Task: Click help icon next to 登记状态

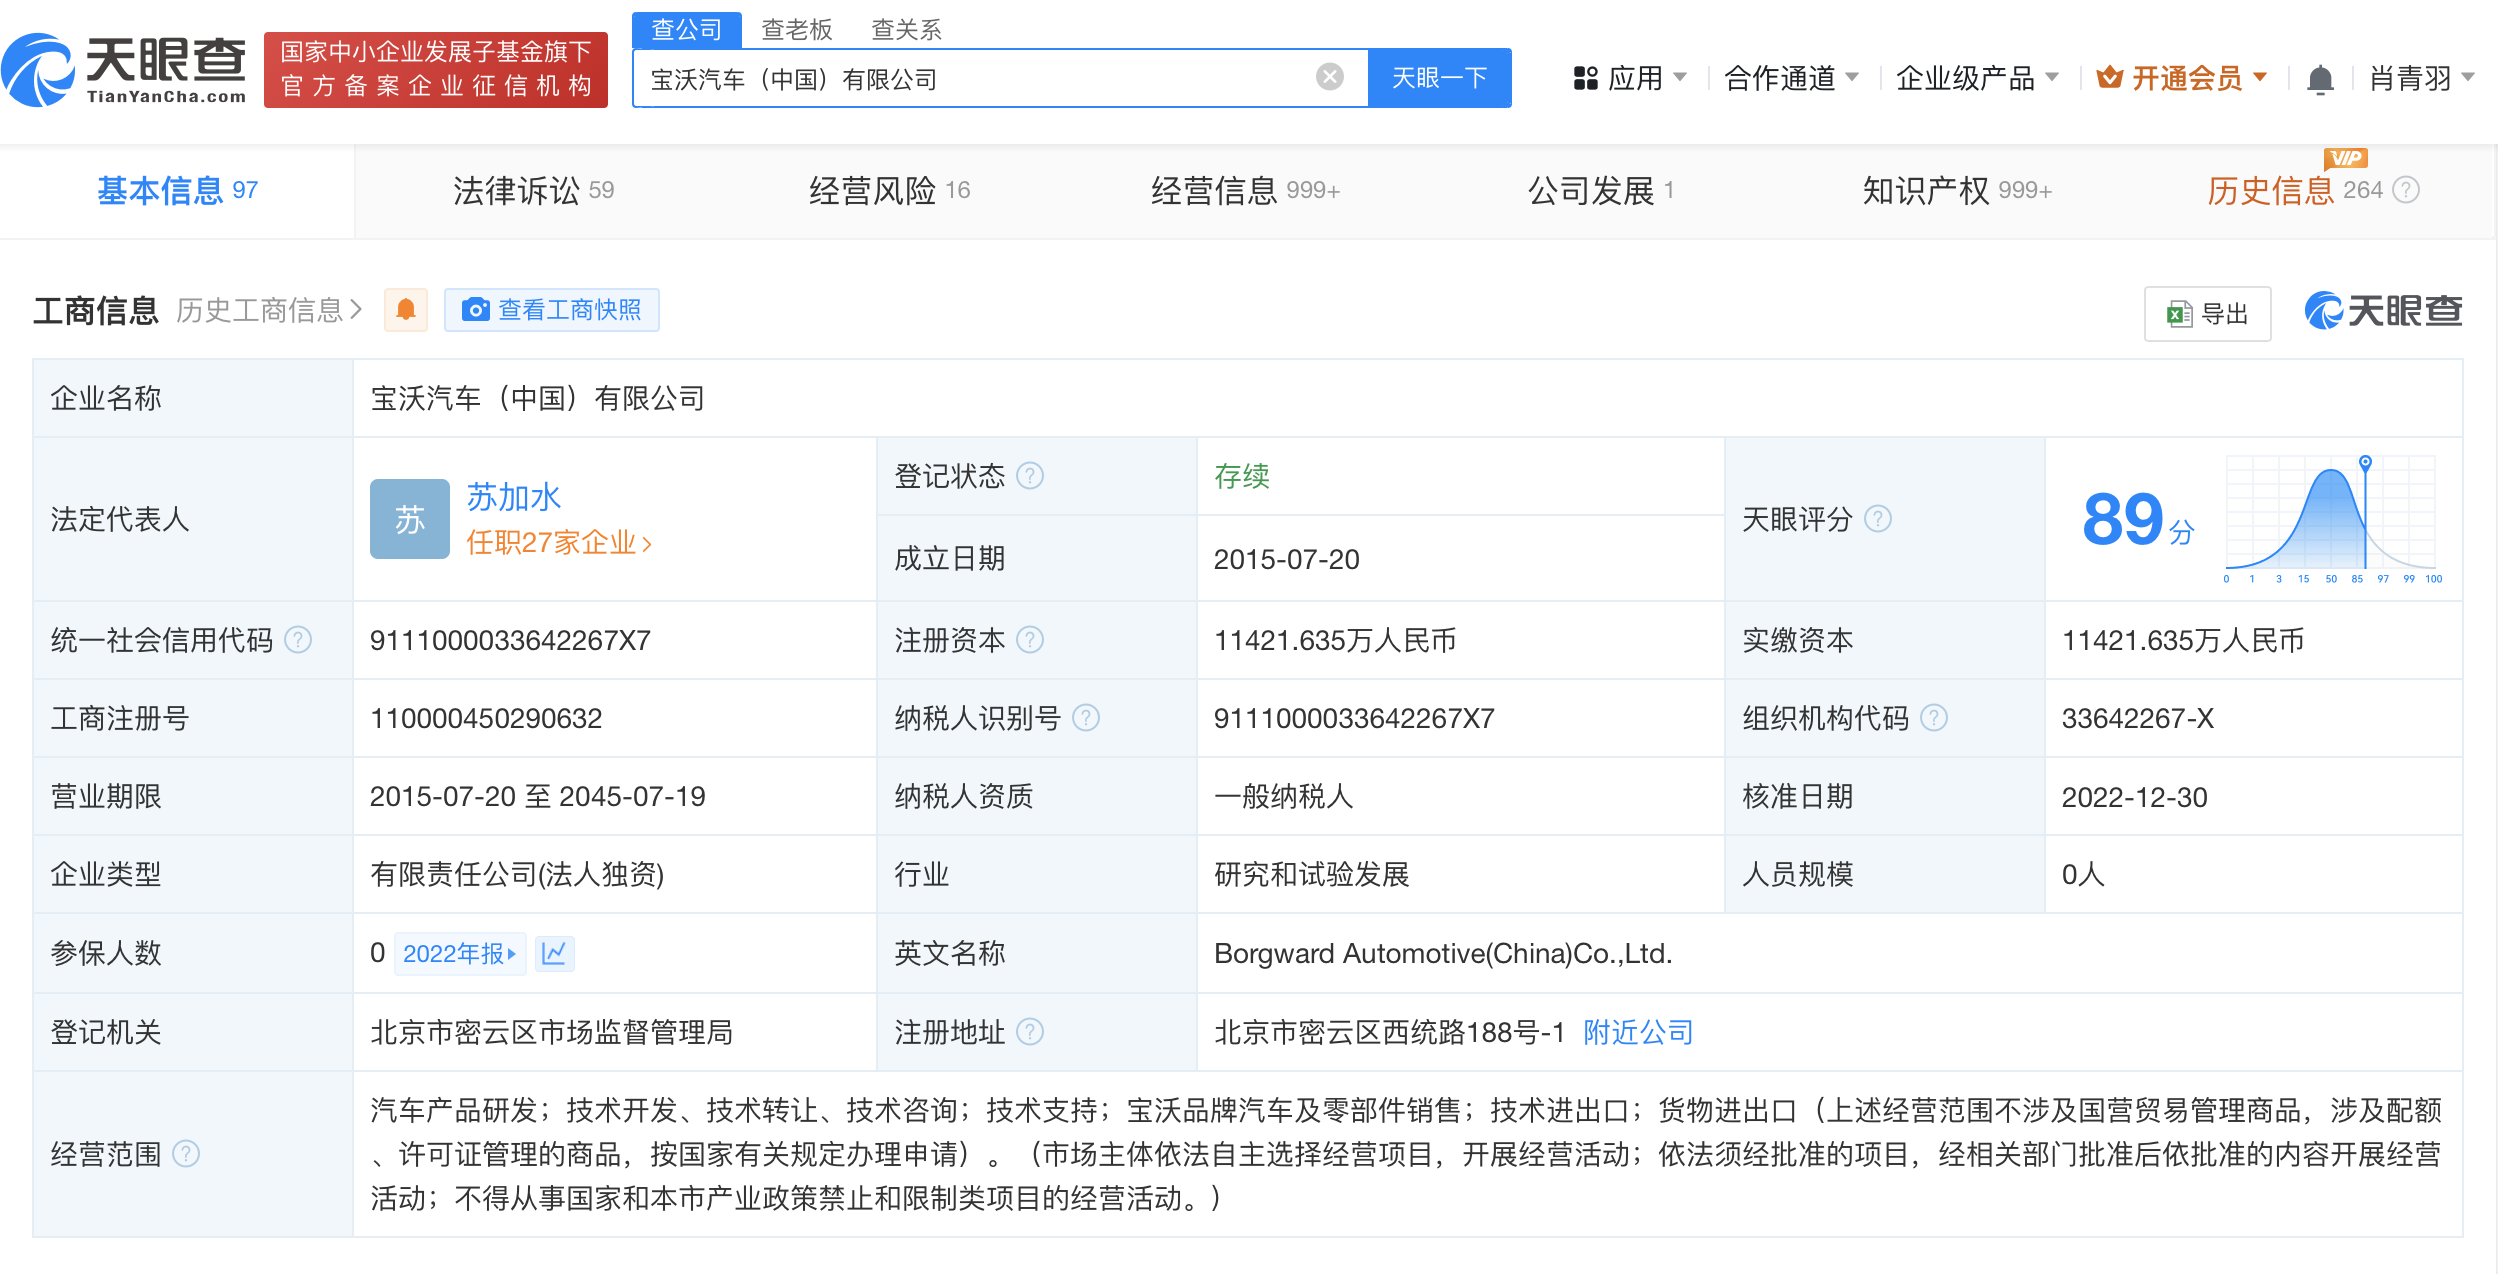Action: [1030, 476]
